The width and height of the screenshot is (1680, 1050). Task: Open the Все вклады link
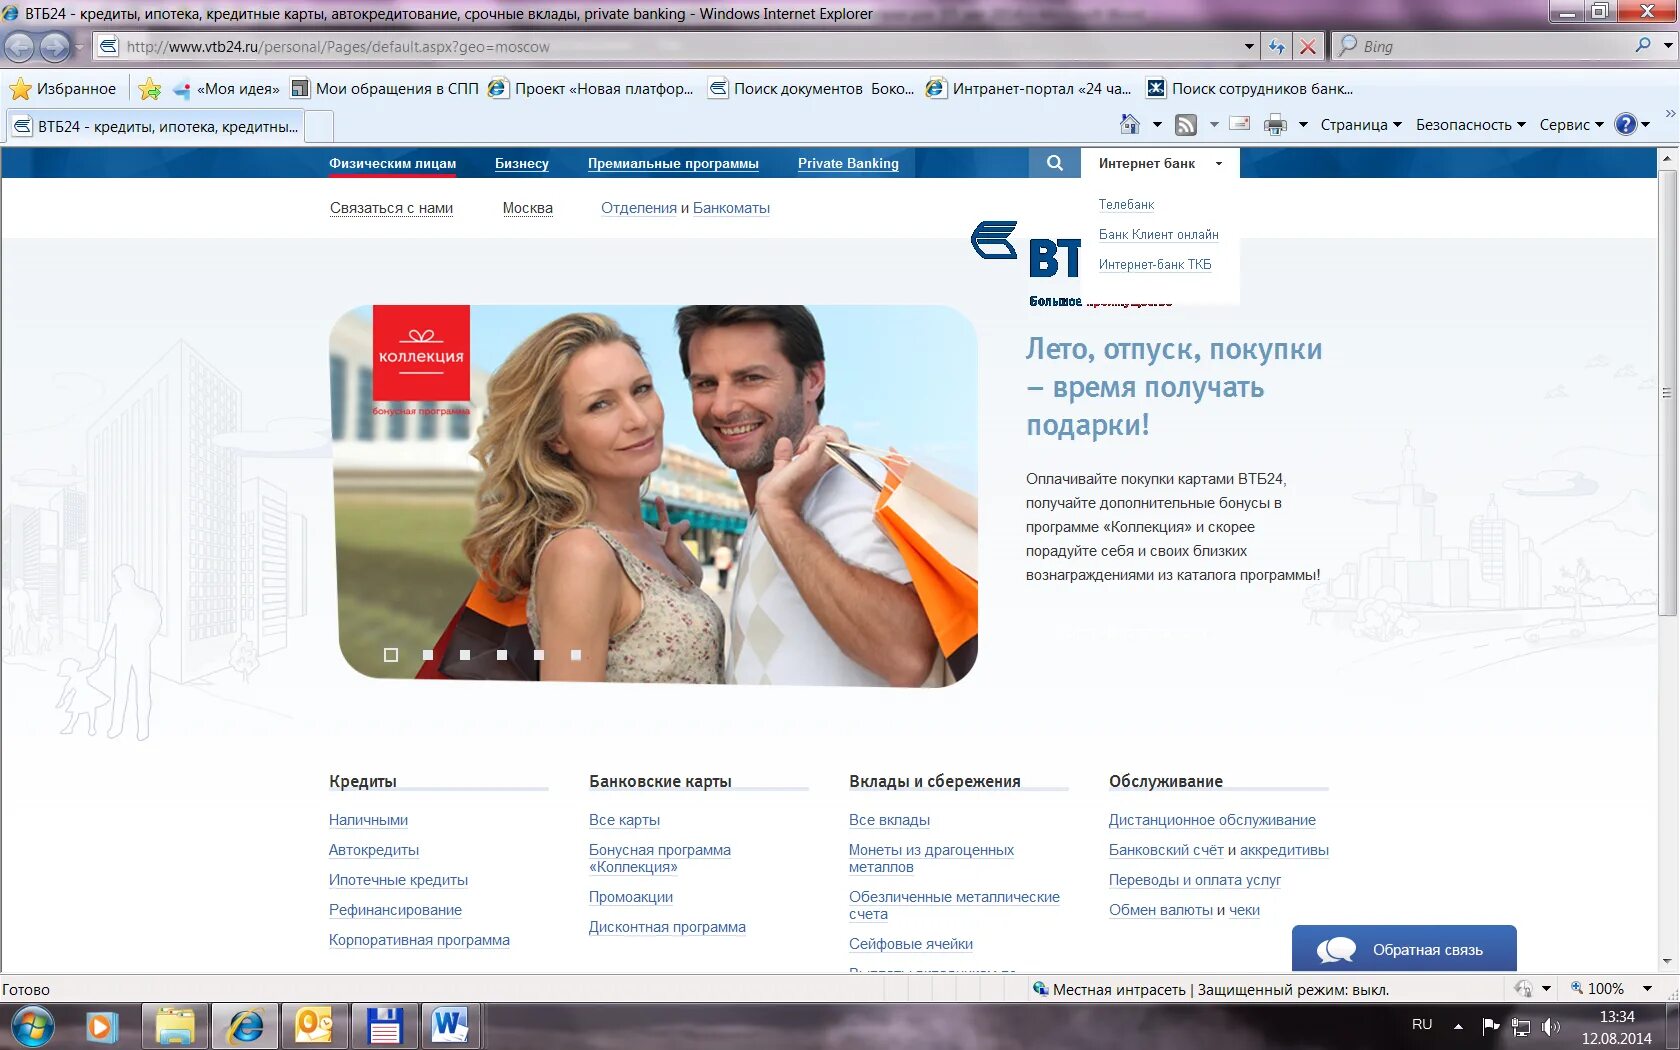(x=889, y=820)
